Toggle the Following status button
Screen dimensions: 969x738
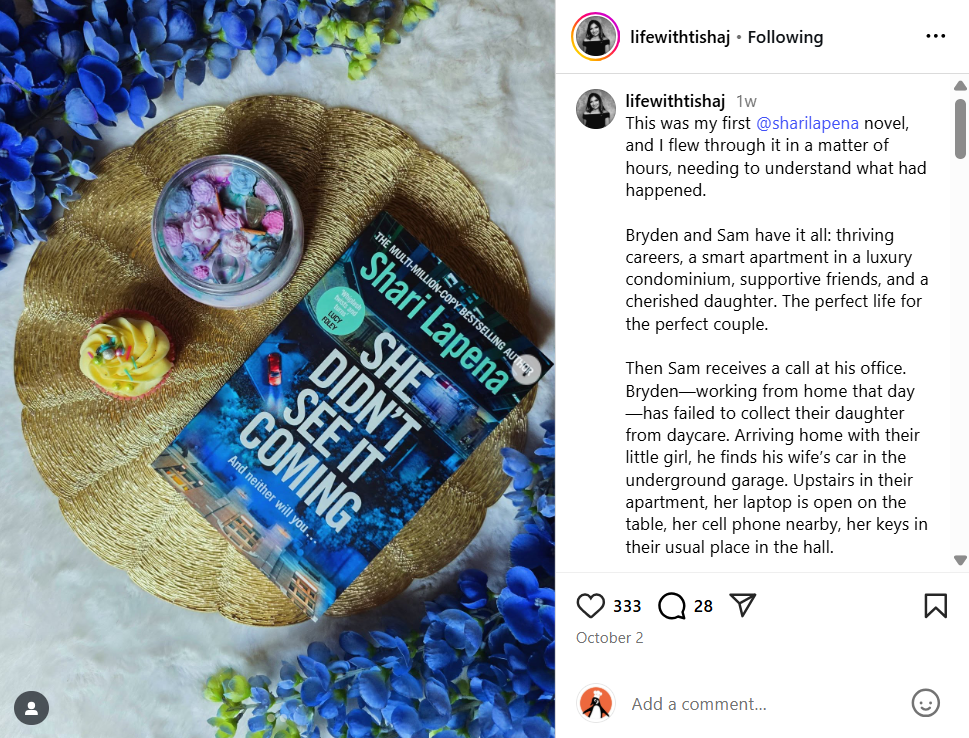coord(785,37)
